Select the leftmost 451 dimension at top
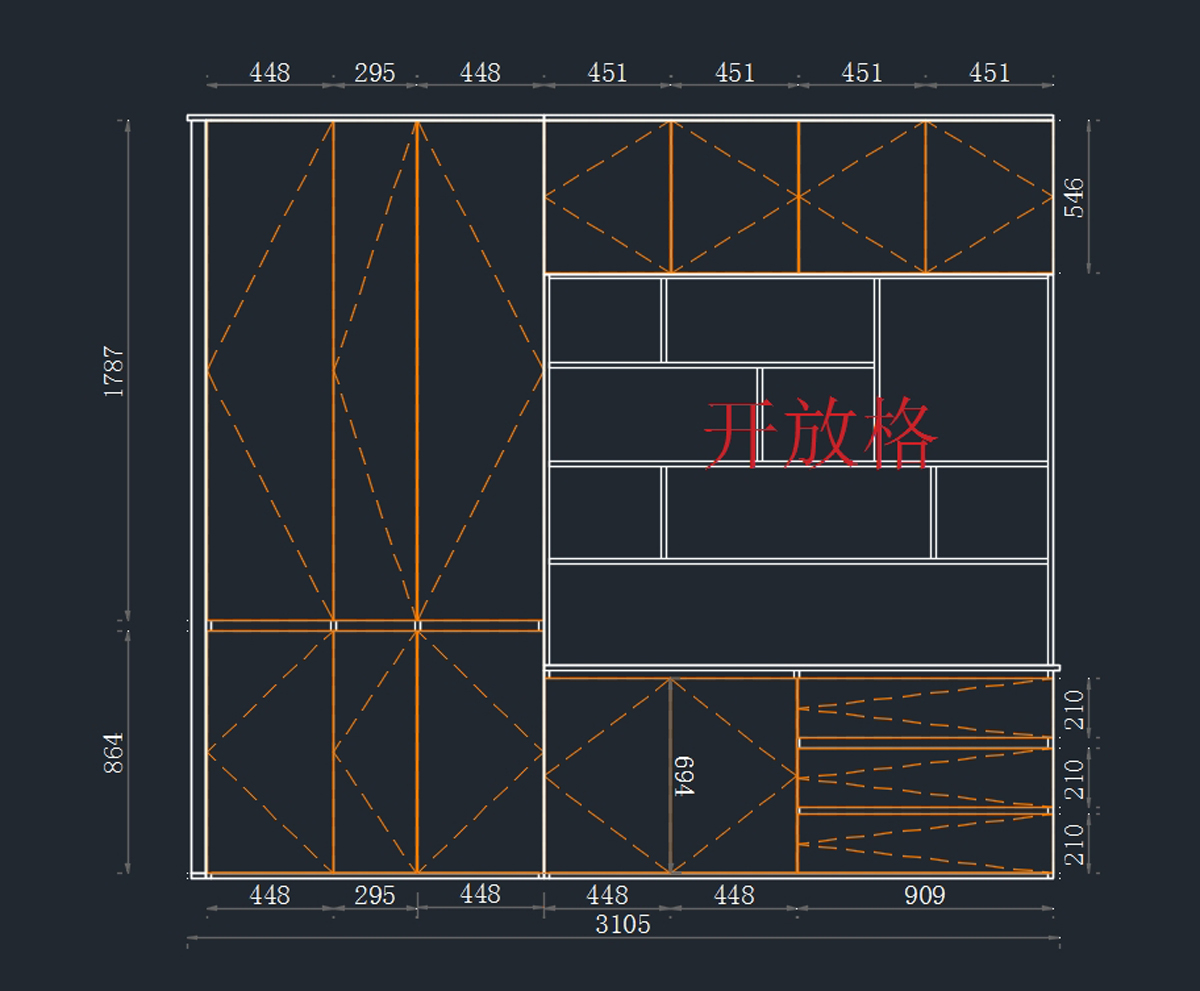Image resolution: width=1200 pixels, height=991 pixels. [607, 73]
